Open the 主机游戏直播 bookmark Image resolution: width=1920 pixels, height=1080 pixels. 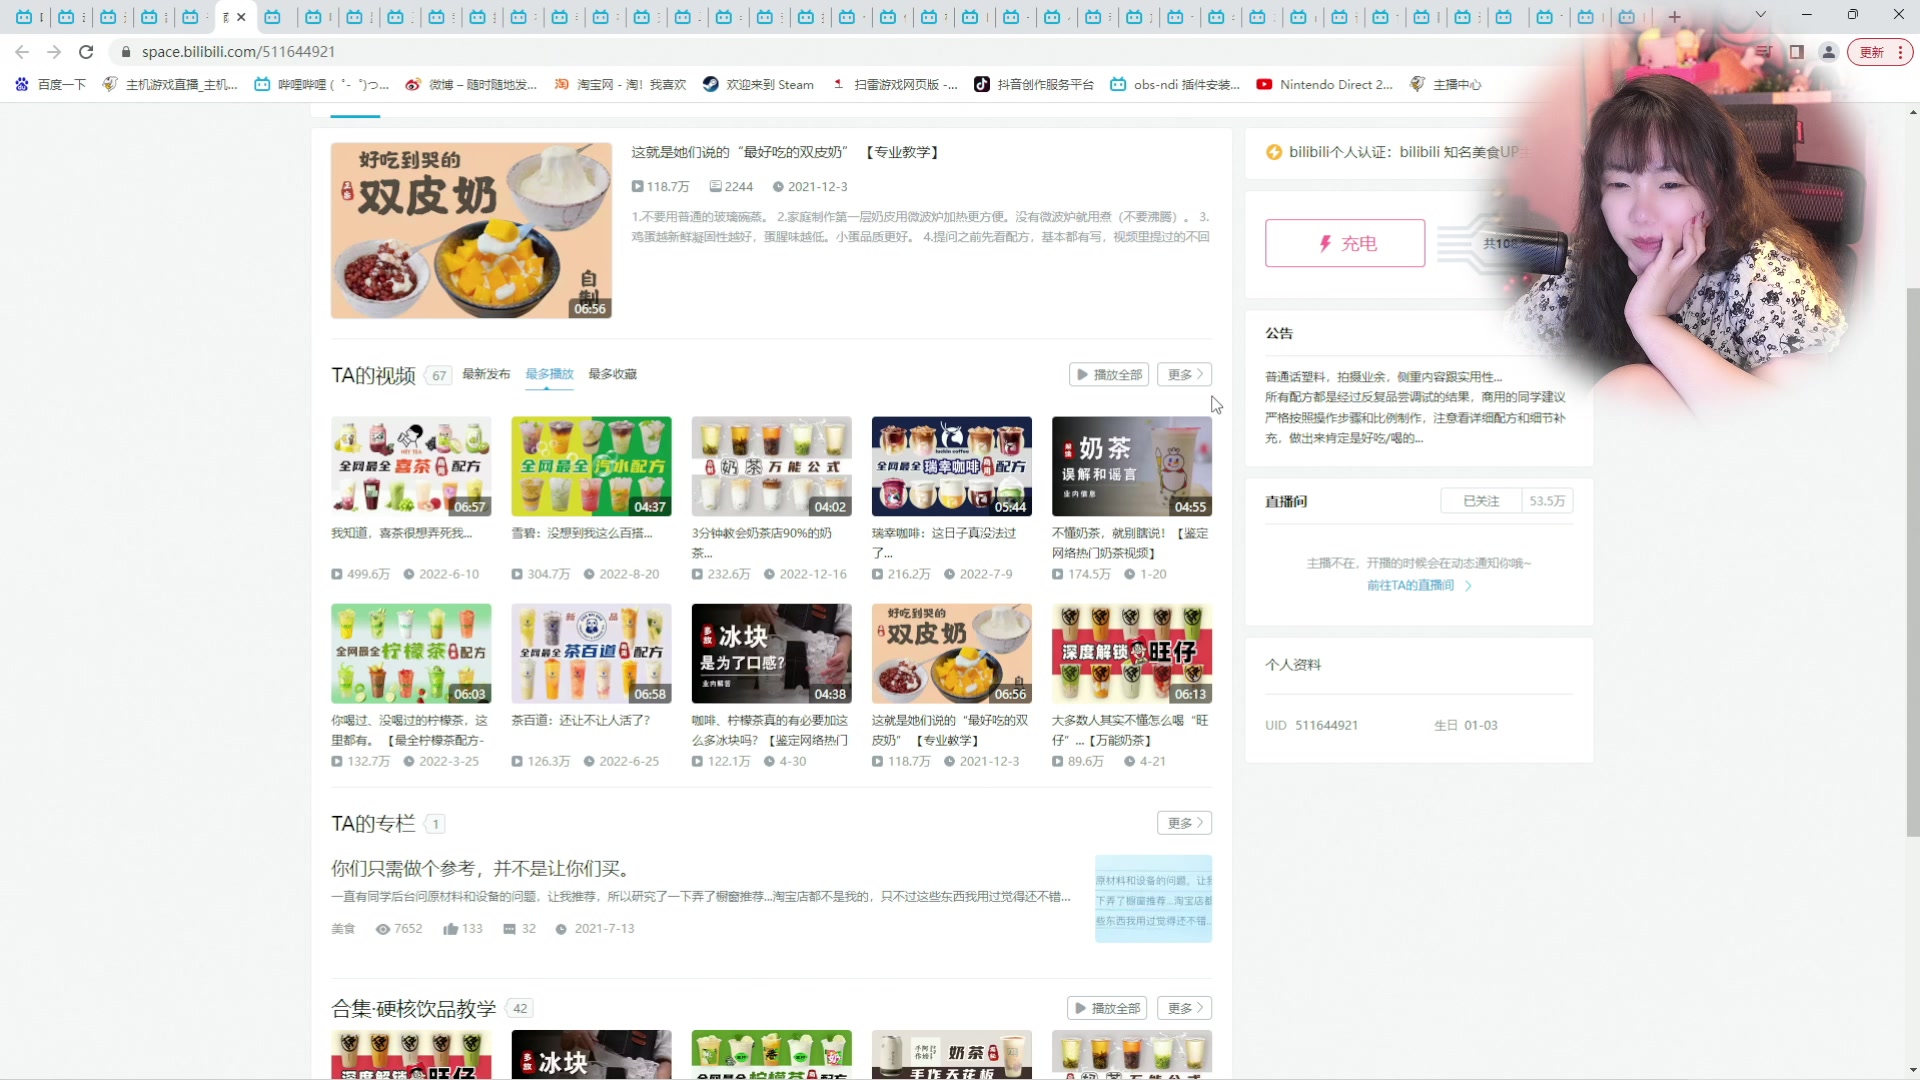click(171, 85)
